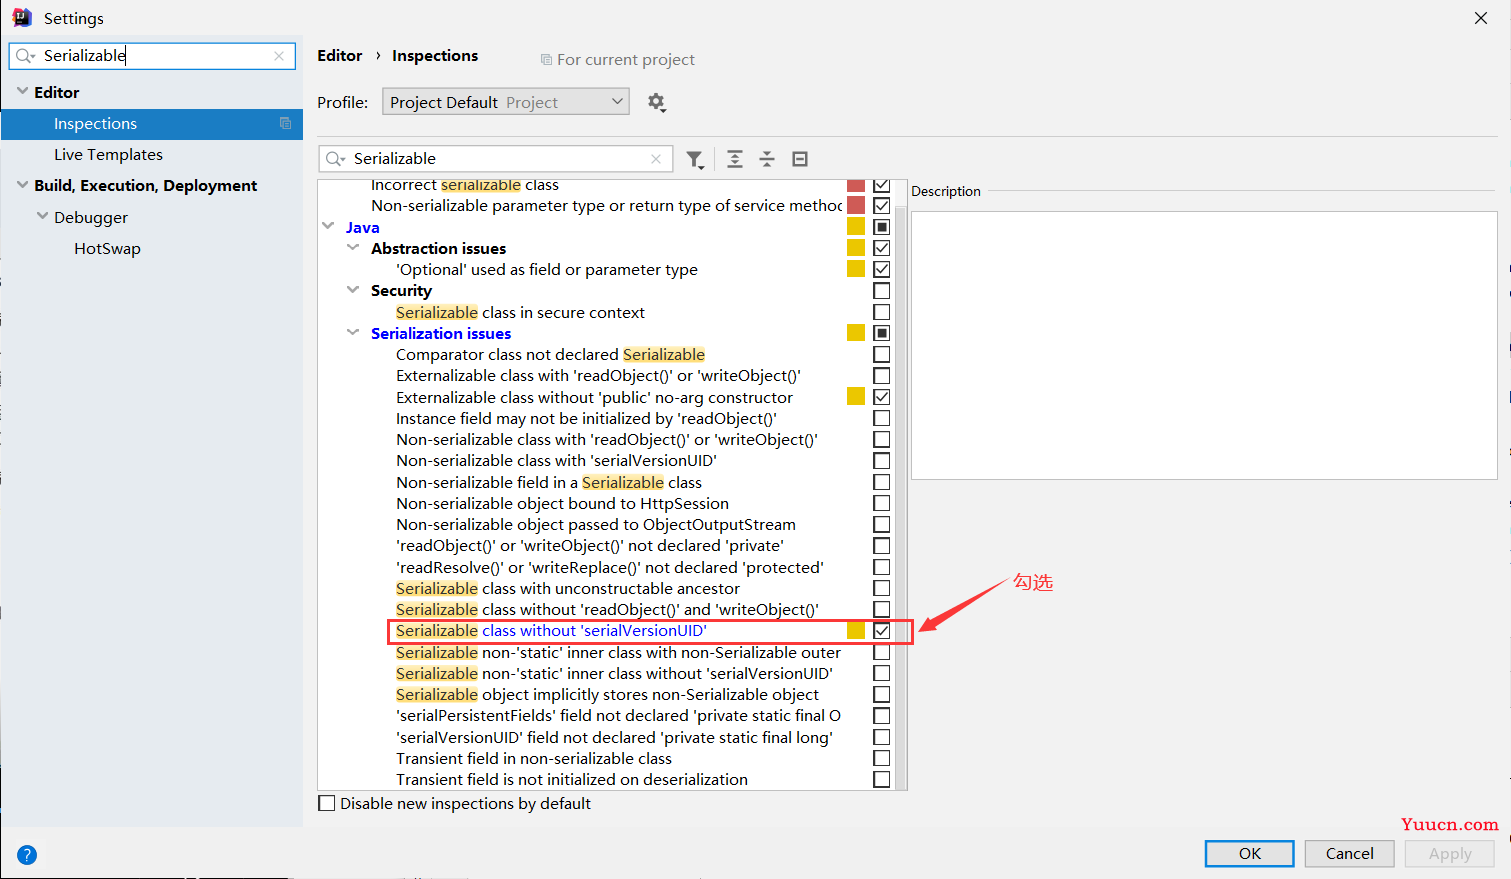Screen dimensions: 1511x879
Task: Enable 'Comparator class not declared Serializable' checkbox
Action: [881, 355]
